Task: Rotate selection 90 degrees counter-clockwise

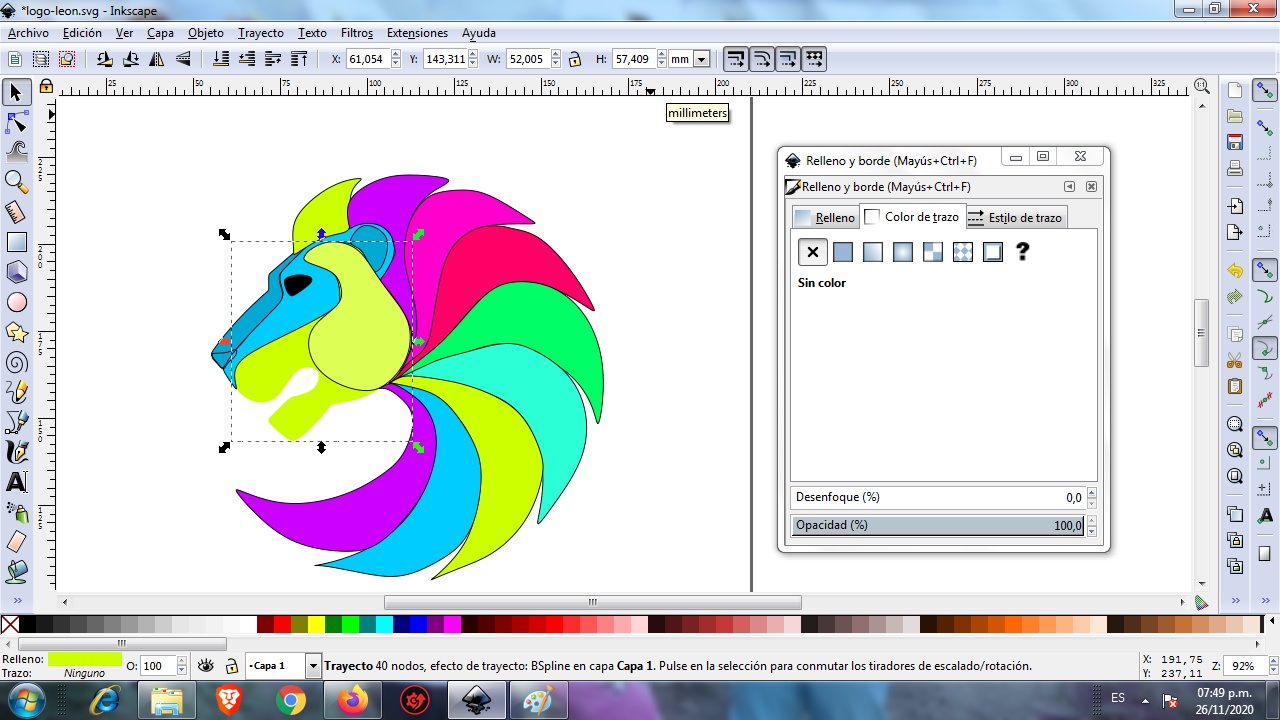Action: [104, 59]
